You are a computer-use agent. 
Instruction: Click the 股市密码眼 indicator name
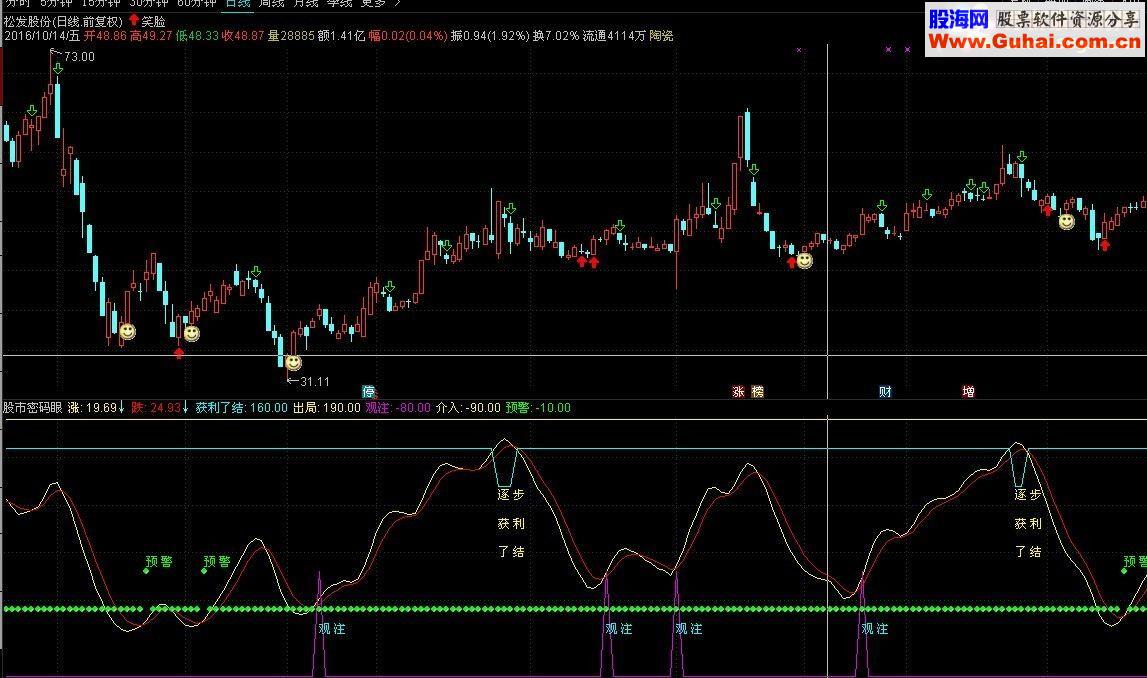(32, 407)
